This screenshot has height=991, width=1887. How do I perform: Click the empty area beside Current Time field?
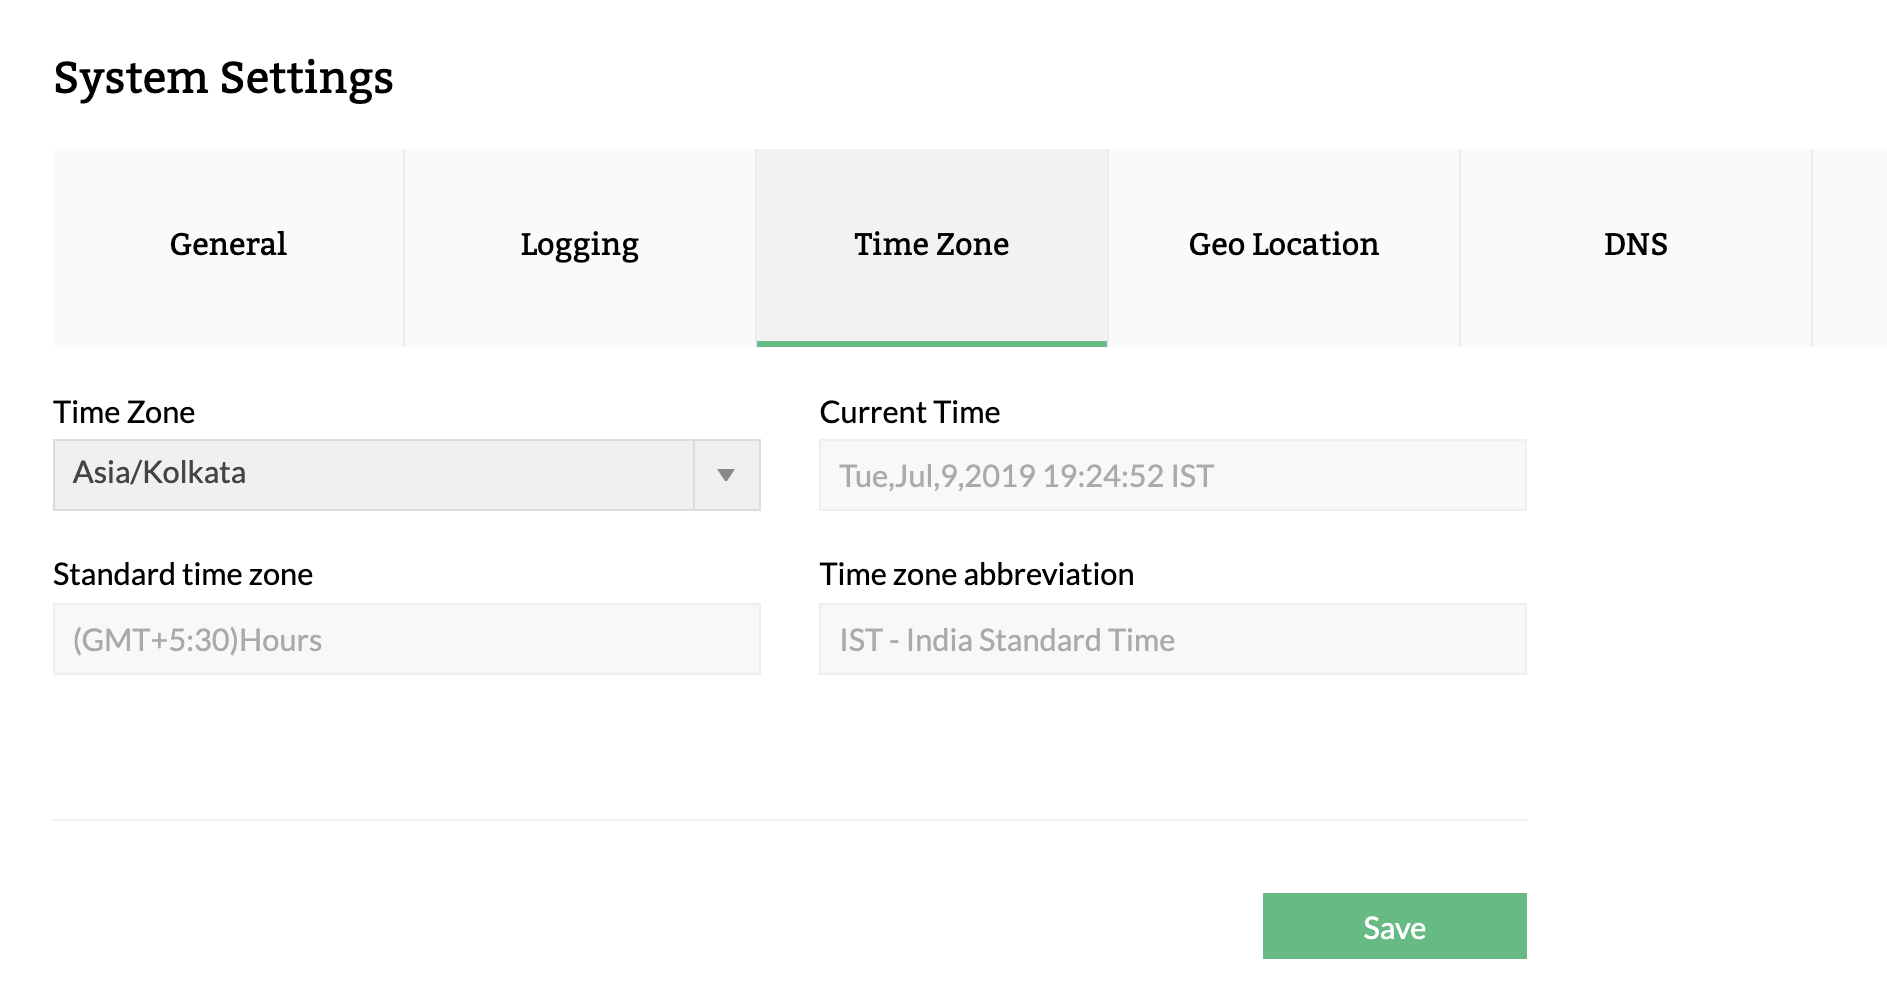click(x=1700, y=475)
